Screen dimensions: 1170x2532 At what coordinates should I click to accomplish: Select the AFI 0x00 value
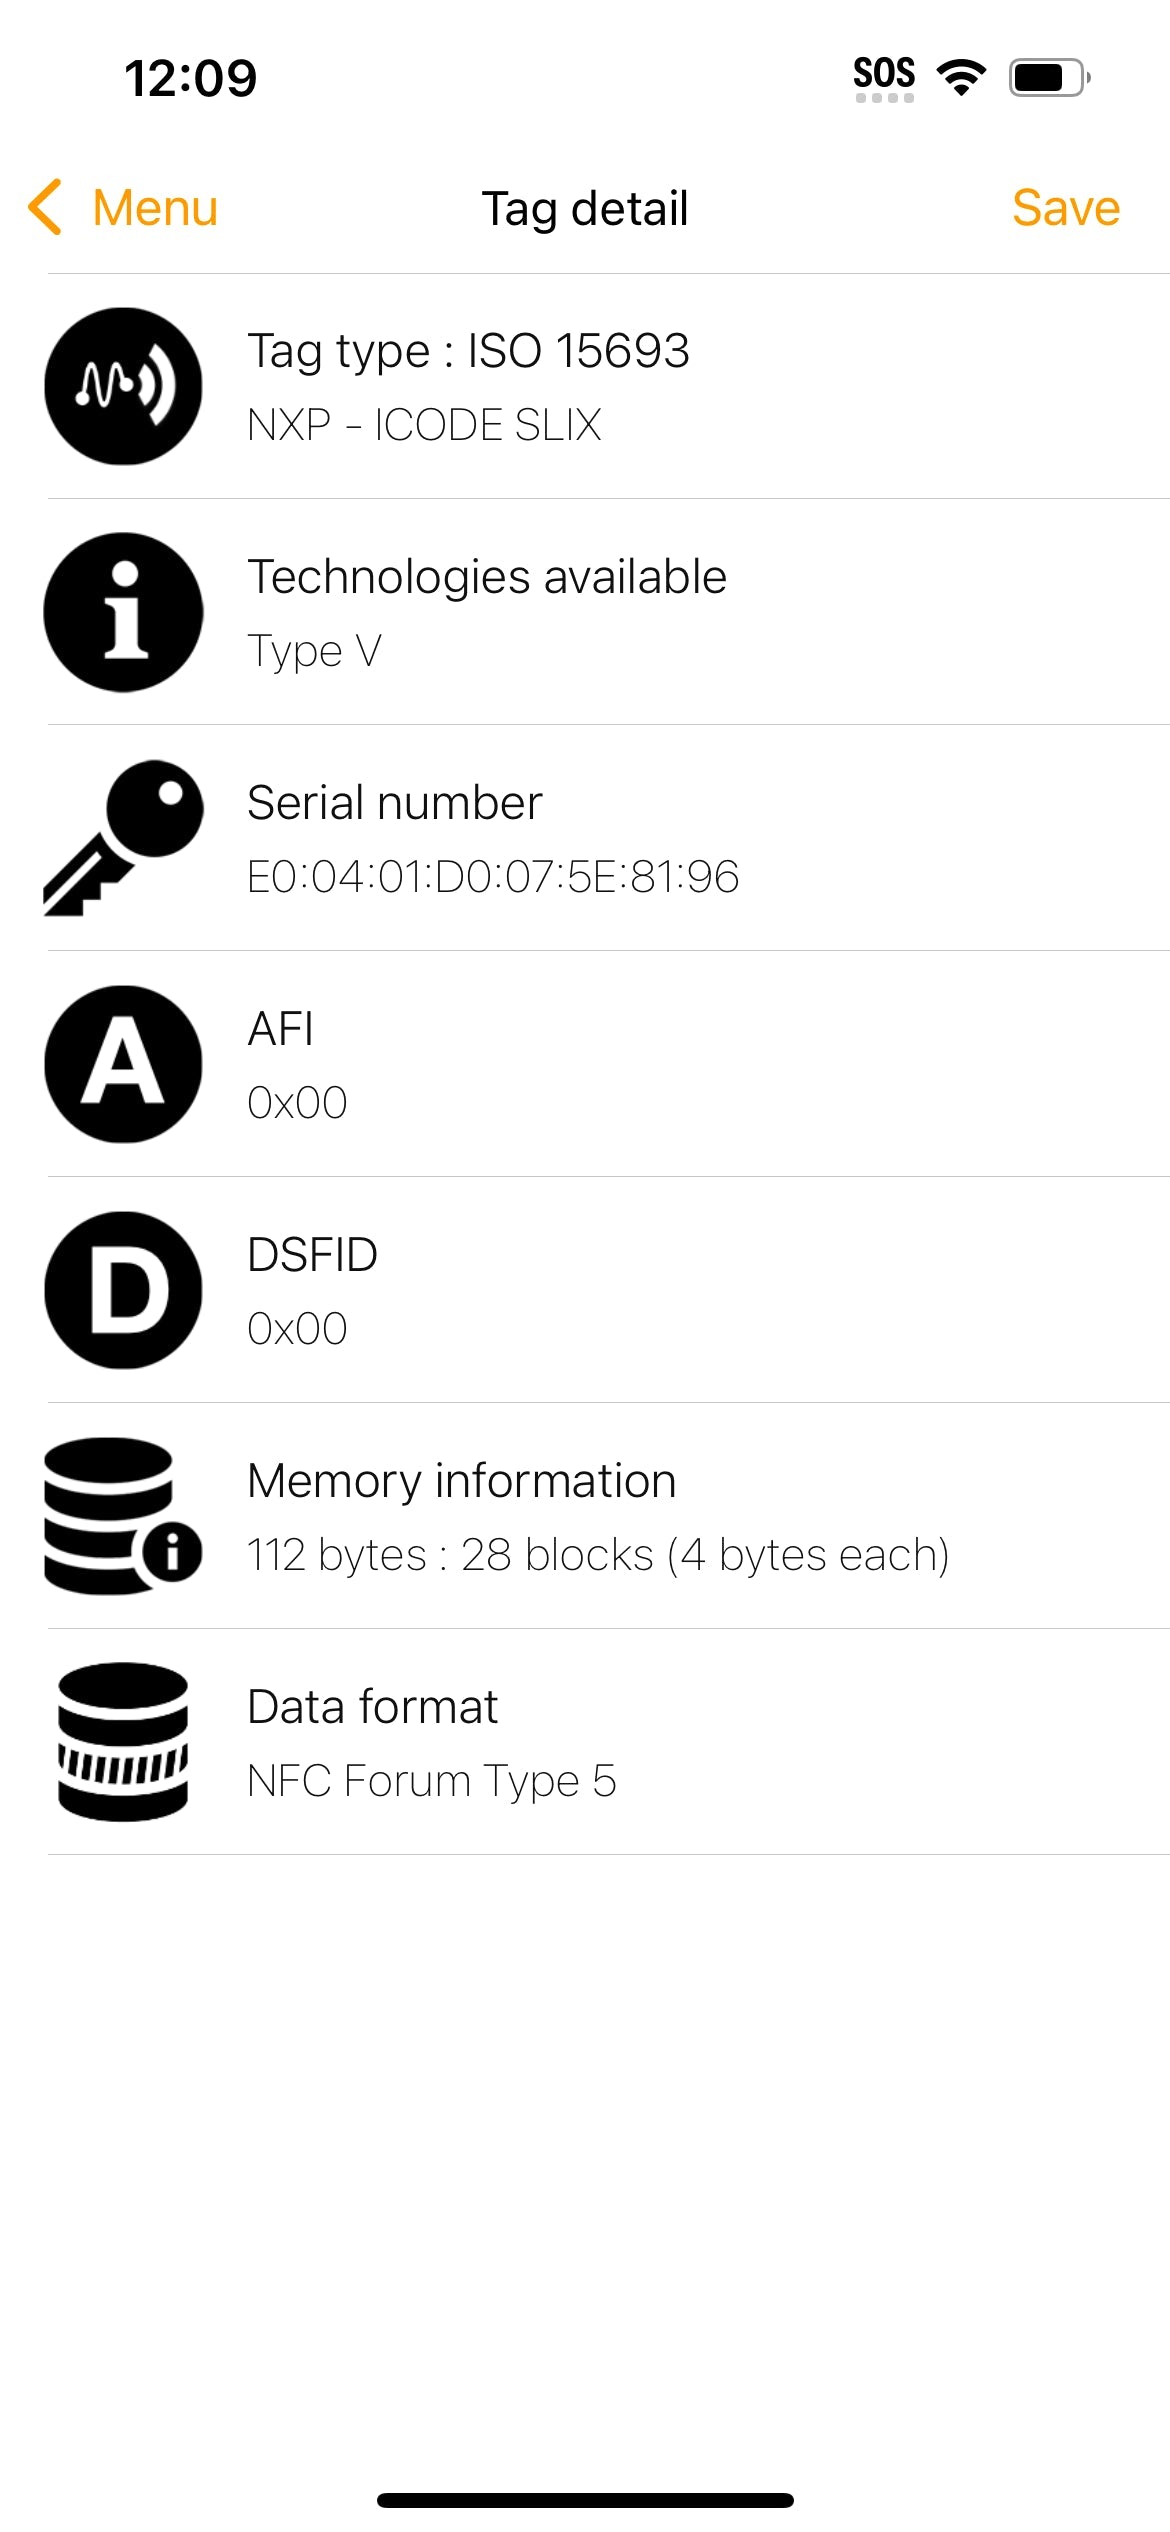coord(297,1103)
